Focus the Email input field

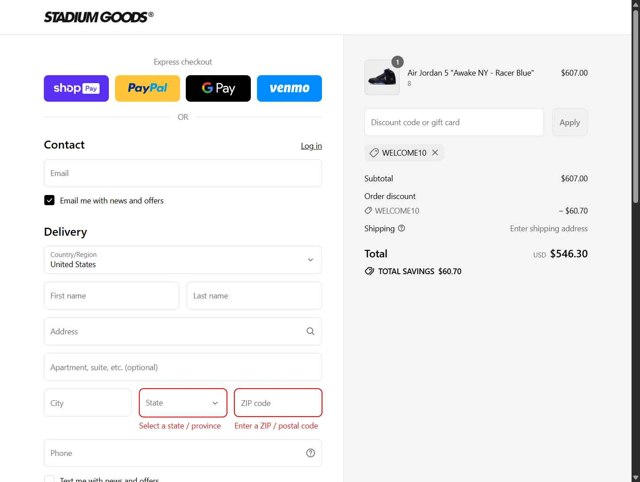[183, 173]
